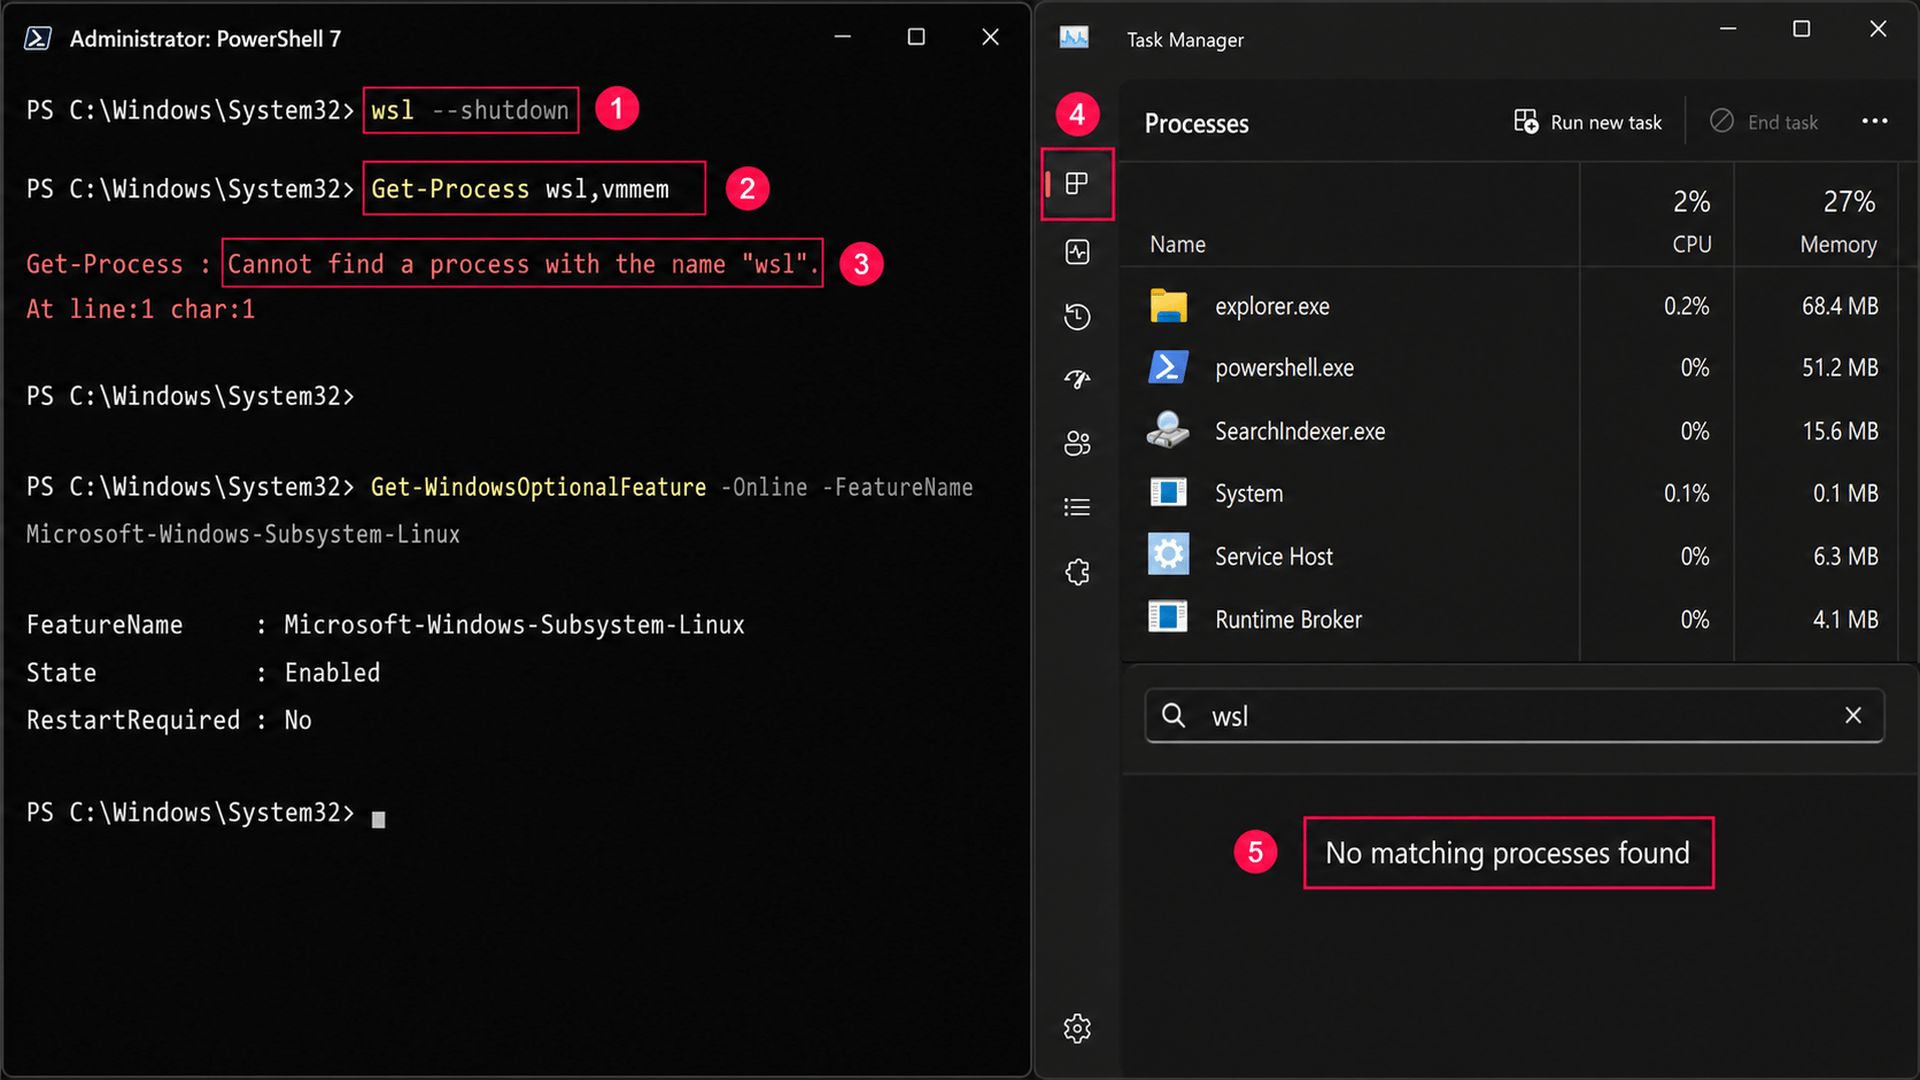The height and width of the screenshot is (1080, 1920).
Task: Click the explorer.exe folder icon
Action: 1168,306
